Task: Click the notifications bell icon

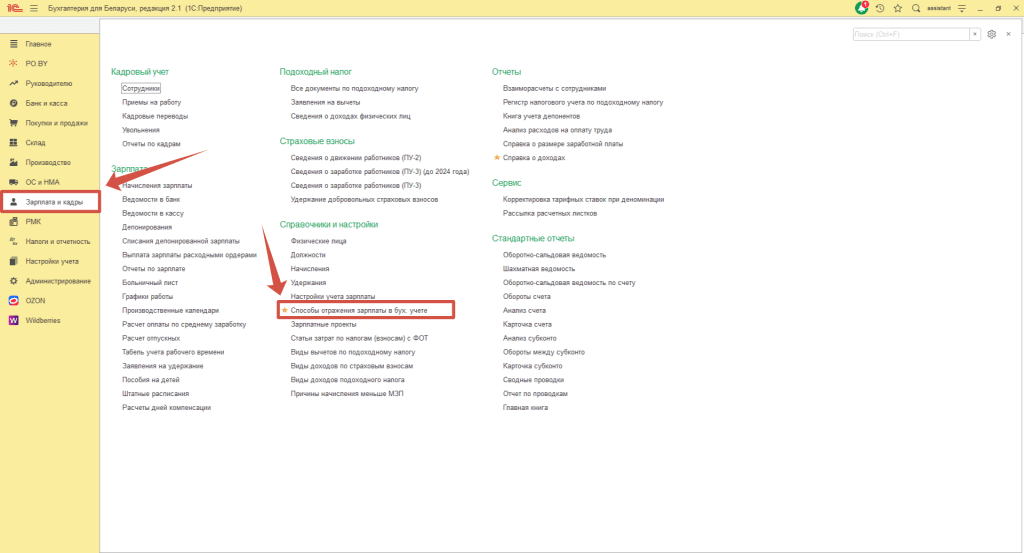Action: click(x=861, y=8)
